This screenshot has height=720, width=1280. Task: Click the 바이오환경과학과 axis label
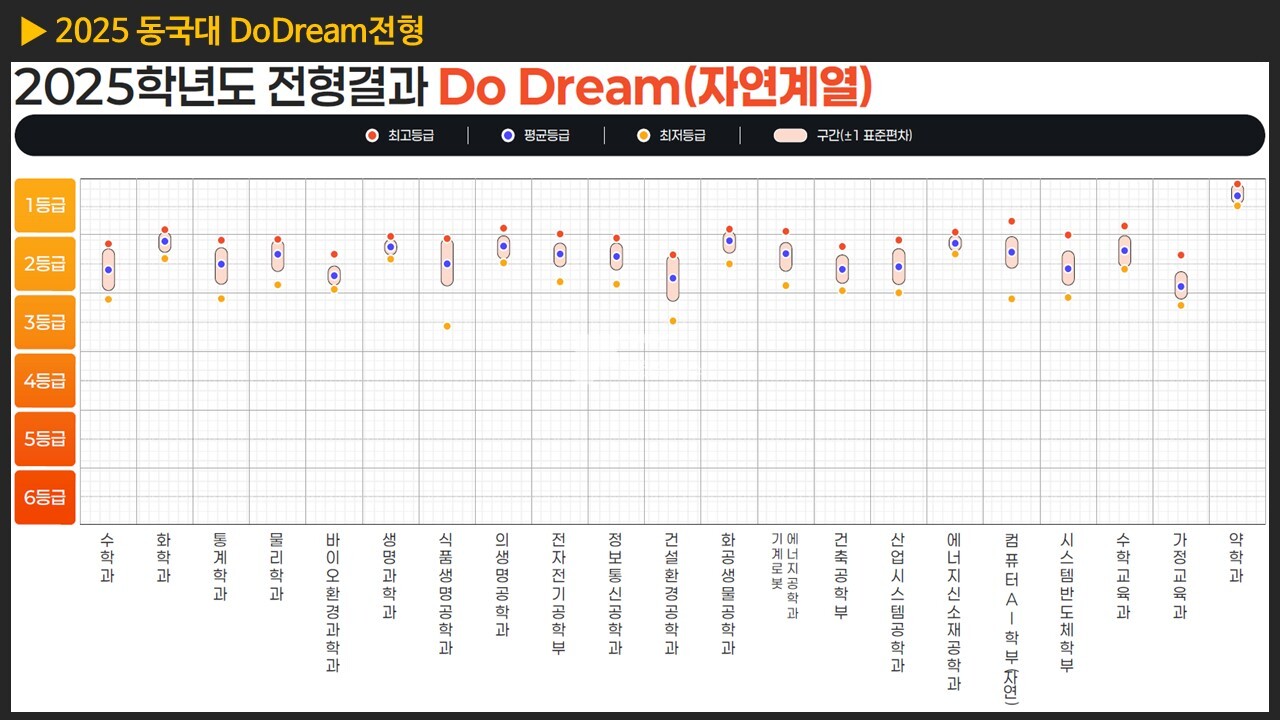tap(333, 602)
